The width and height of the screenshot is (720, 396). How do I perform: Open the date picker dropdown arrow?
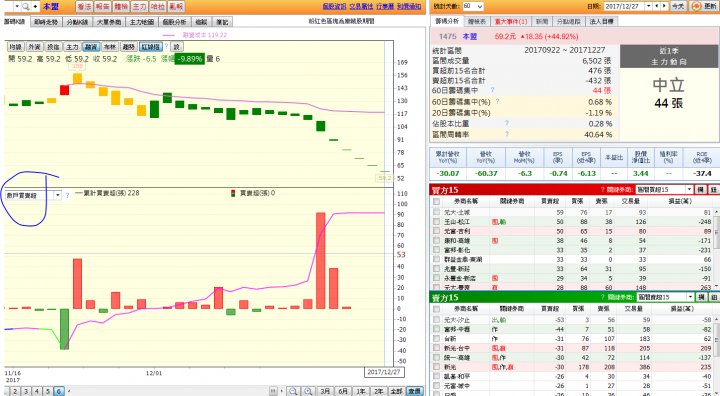coord(648,6)
